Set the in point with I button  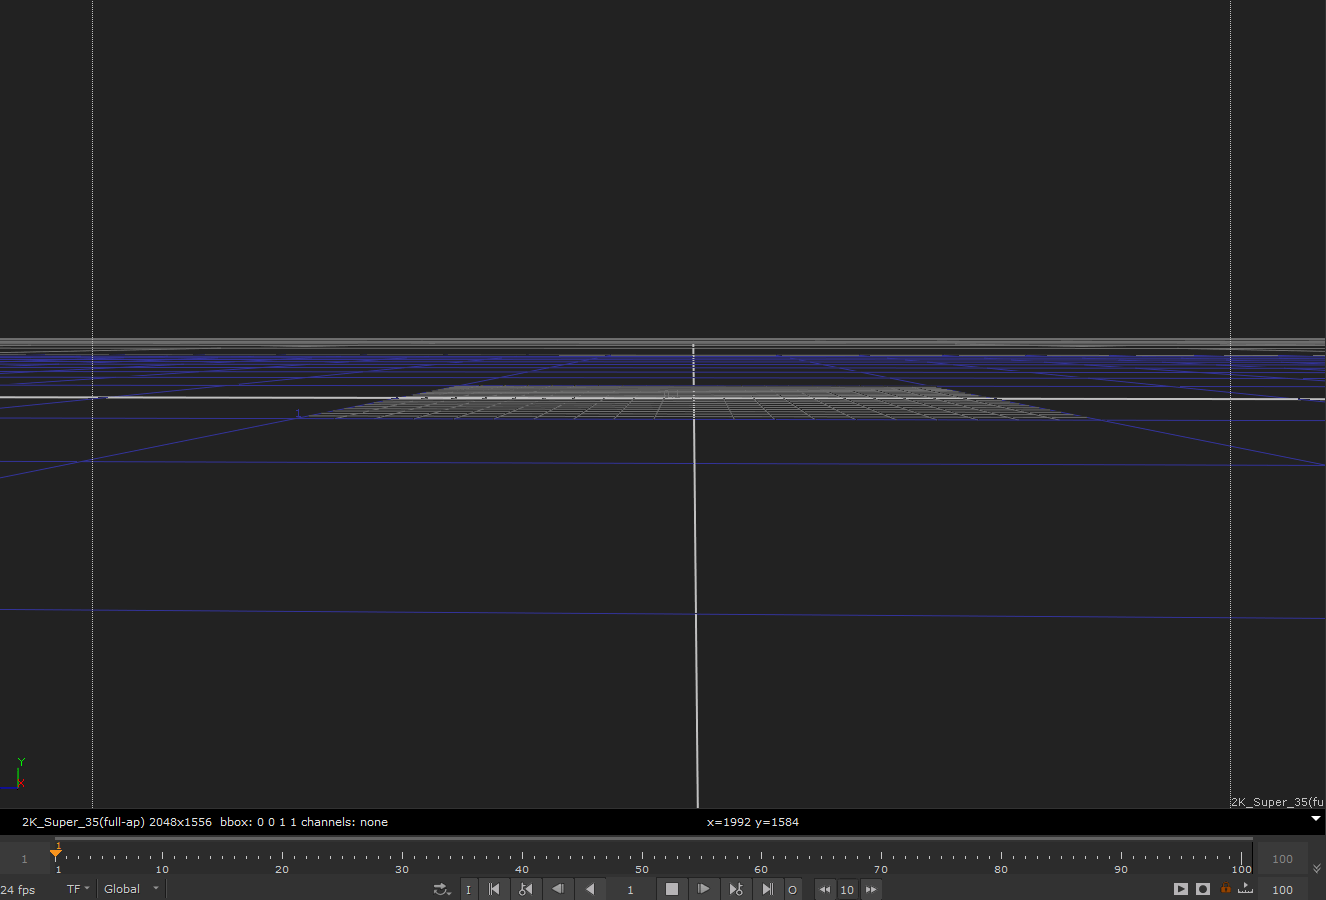coord(468,889)
